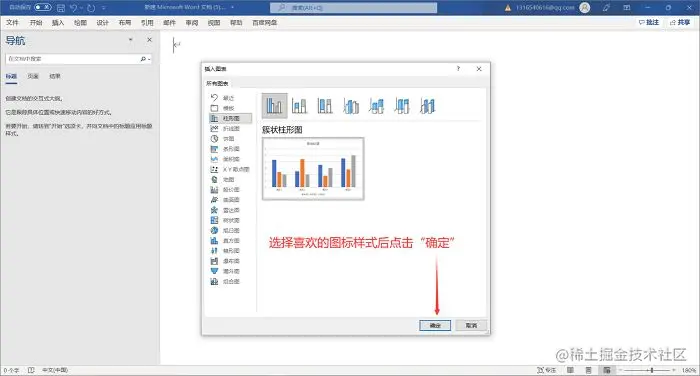Click the 取消 (Cancel) button in dialog
Image resolution: width=700 pixels, height=376 pixels.
pos(471,326)
